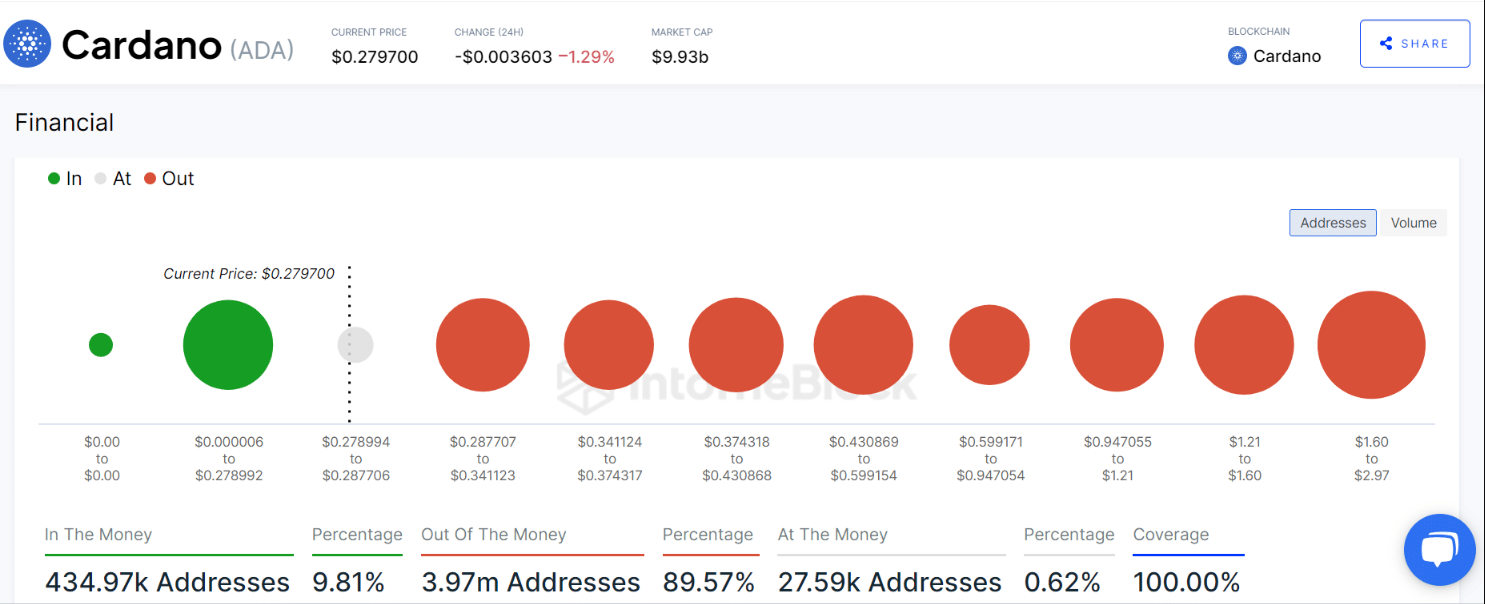The height and width of the screenshot is (604, 1485).
Task: Click the small green $0.00 bubble
Action: tap(101, 345)
